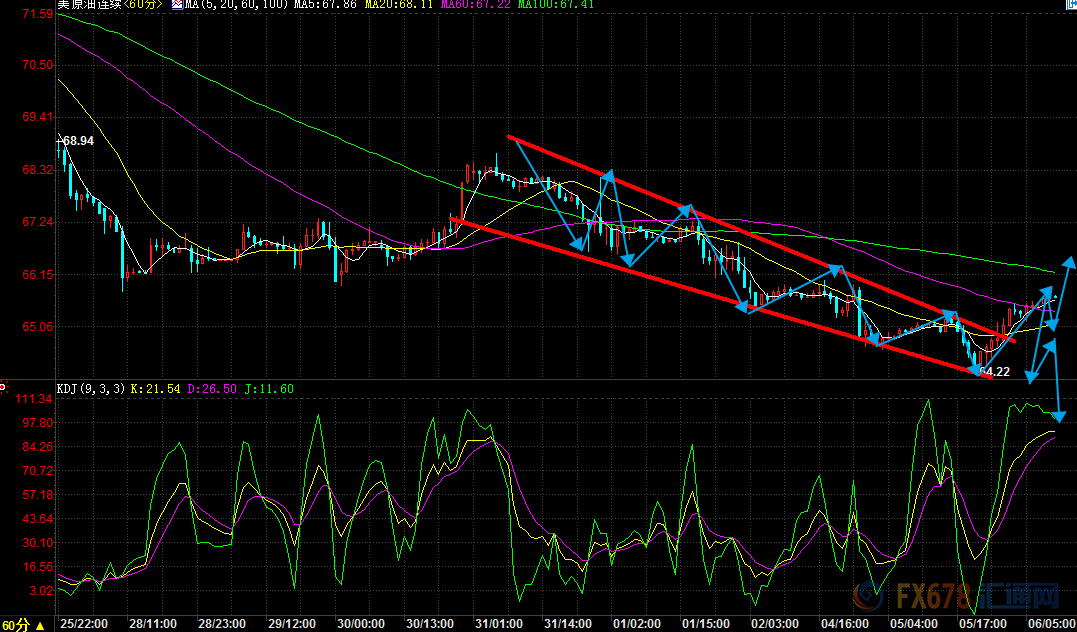Click the <60分> period label in the title
Viewport: 1077px width, 632px height.
coord(142,5)
